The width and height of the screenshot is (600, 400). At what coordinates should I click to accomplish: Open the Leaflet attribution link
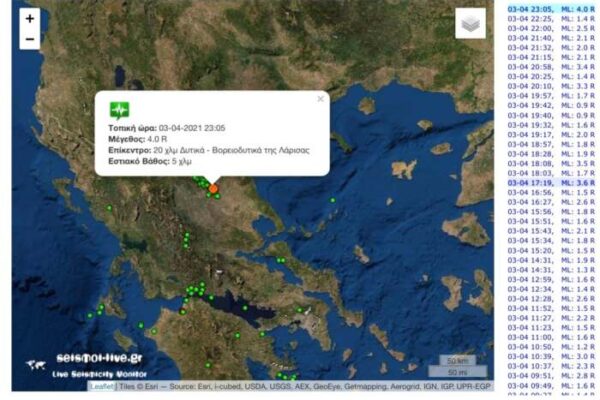(x=102, y=387)
